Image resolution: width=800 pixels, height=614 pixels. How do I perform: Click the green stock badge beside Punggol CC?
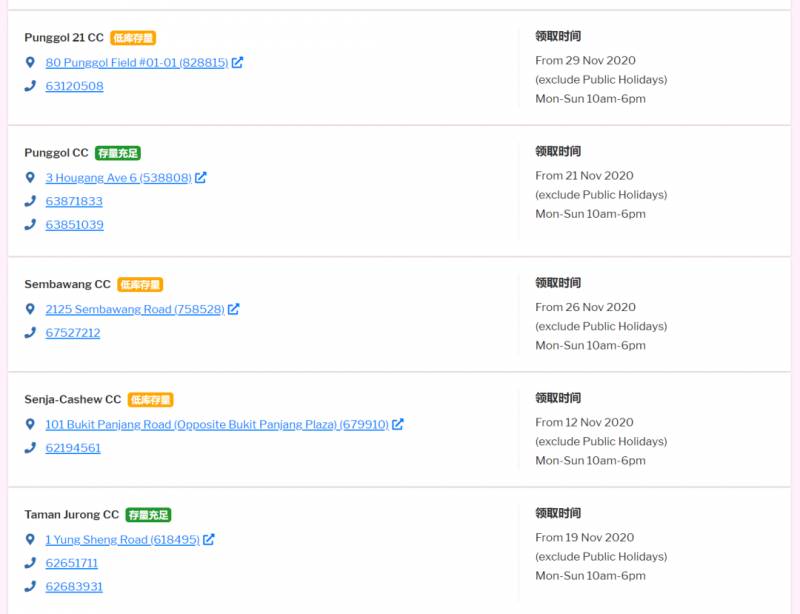118,153
